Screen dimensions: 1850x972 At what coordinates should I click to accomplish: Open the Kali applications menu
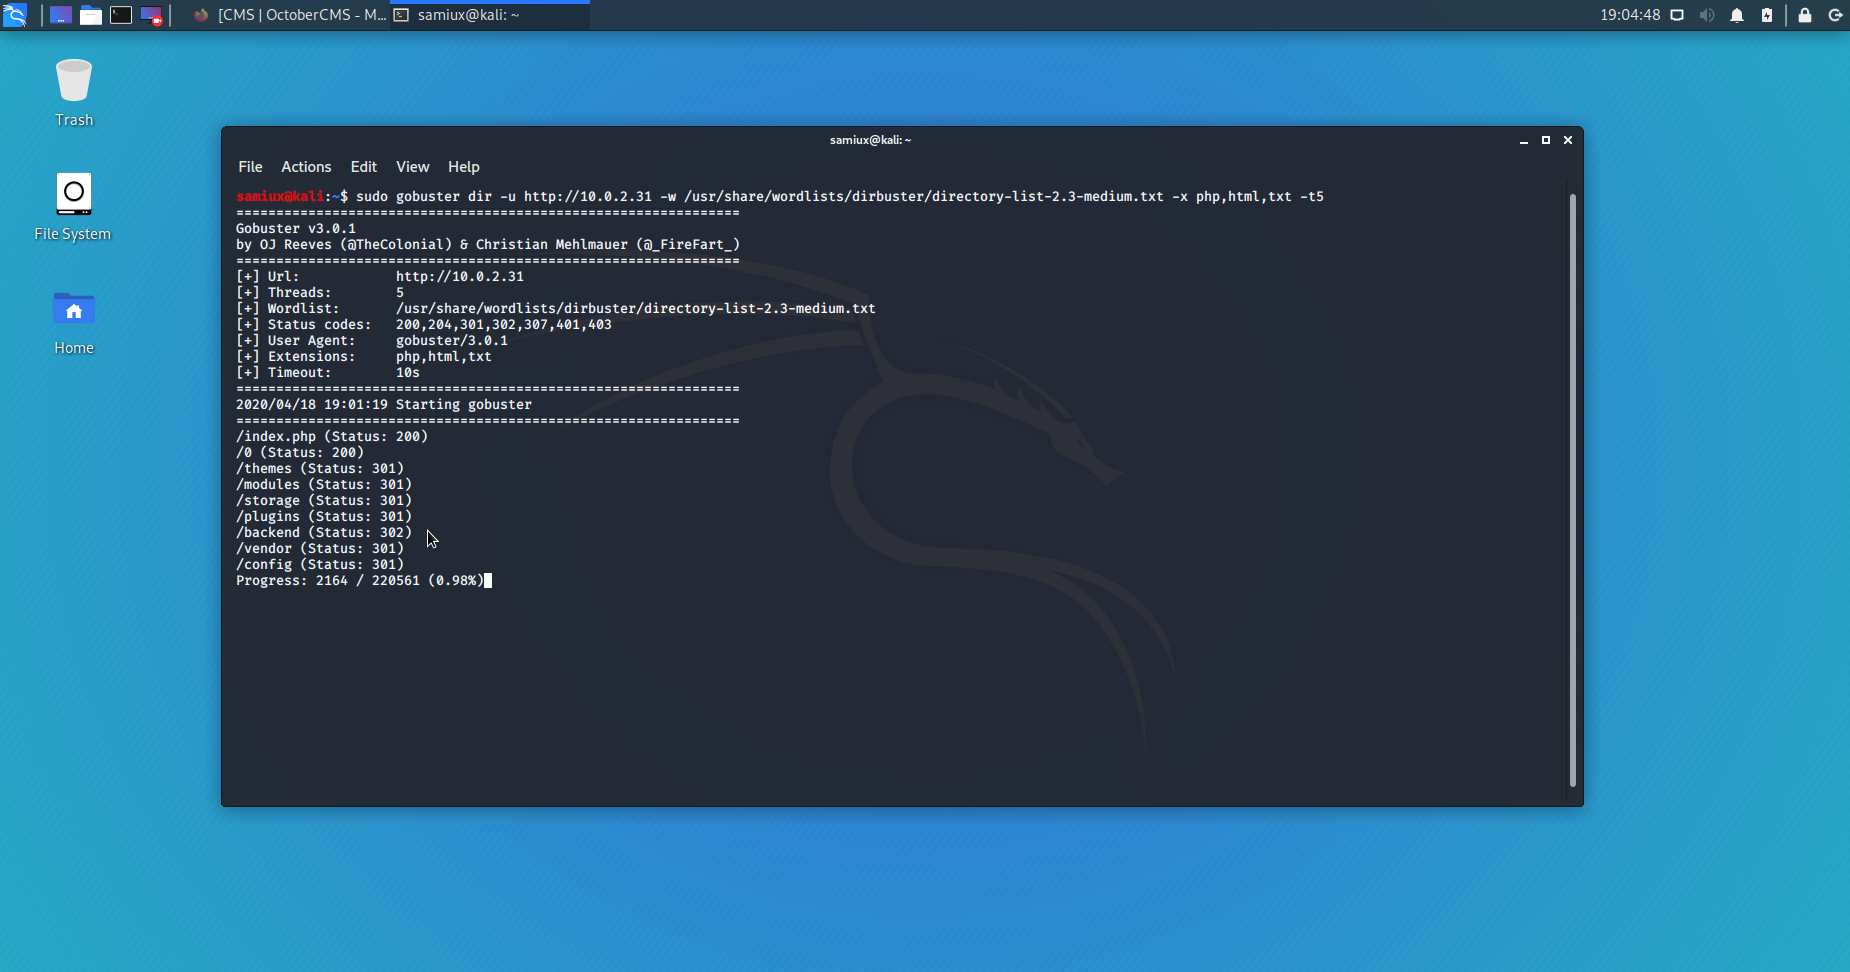click(15, 15)
